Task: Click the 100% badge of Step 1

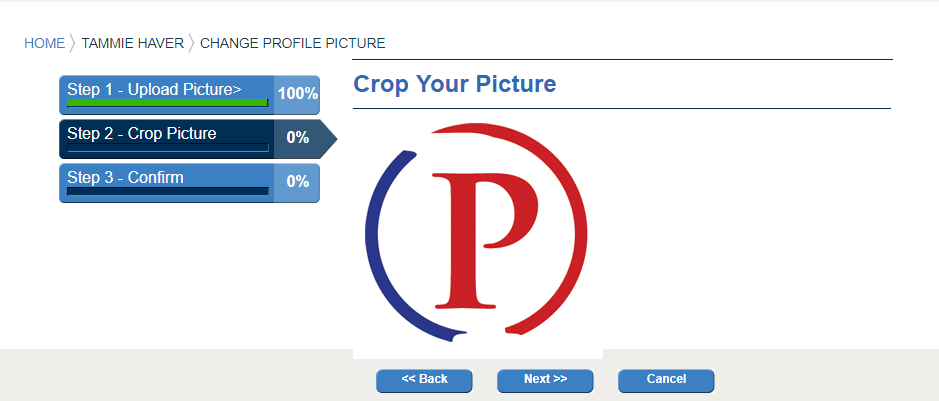Action: tap(297, 95)
